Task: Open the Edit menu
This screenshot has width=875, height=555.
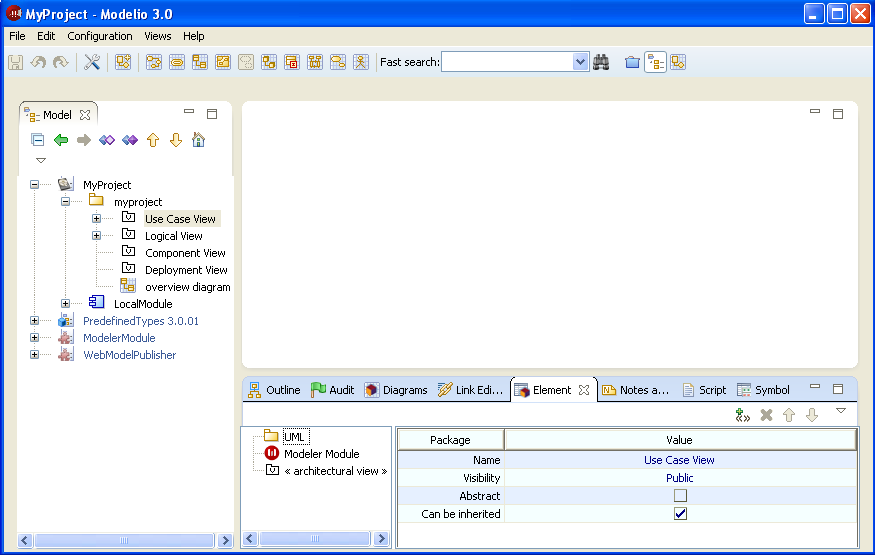Action: click(46, 36)
